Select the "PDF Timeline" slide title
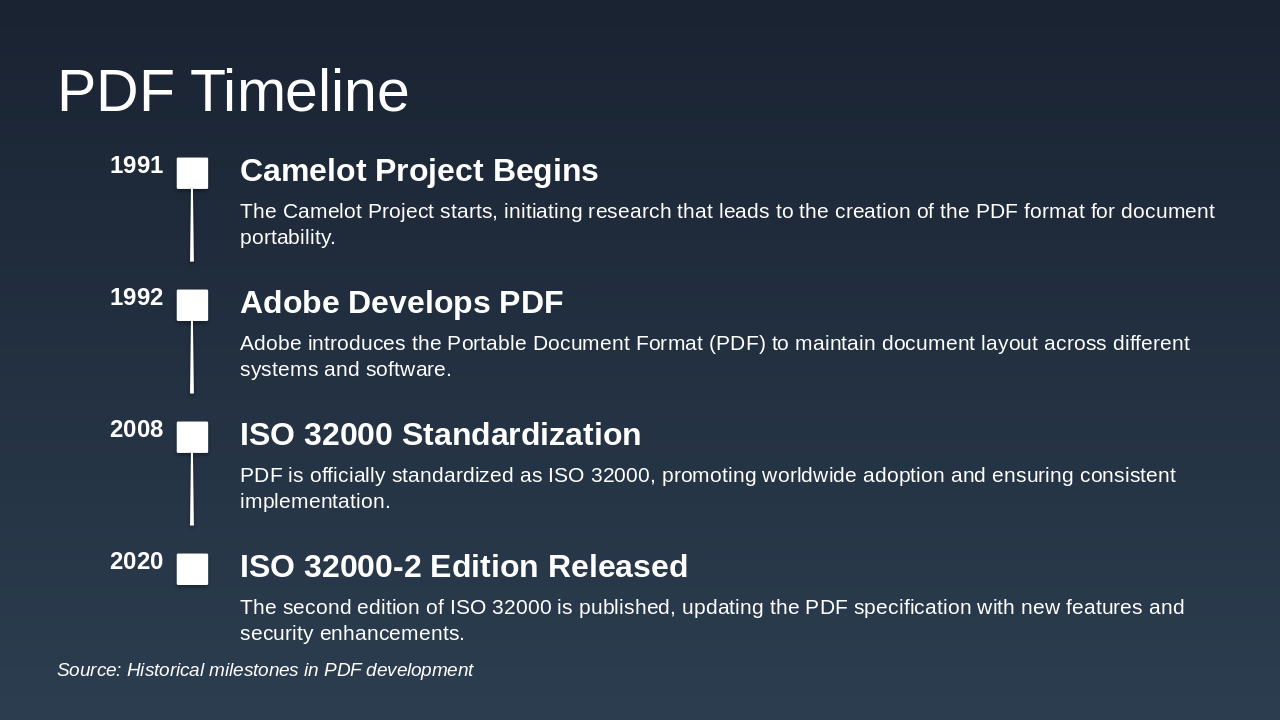Image resolution: width=1280 pixels, height=720 pixels. click(x=233, y=91)
